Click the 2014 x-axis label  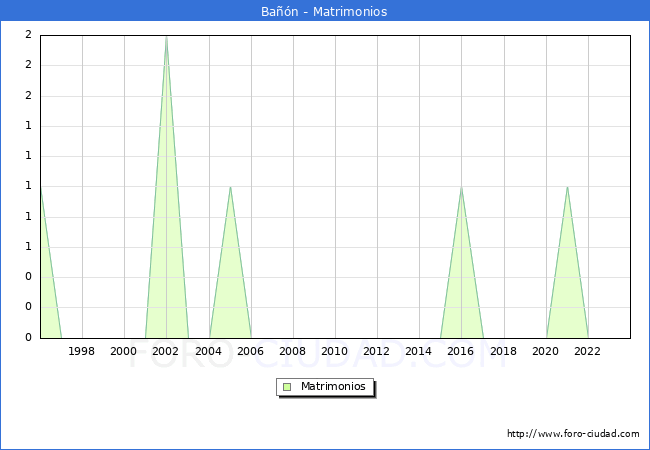(419, 351)
